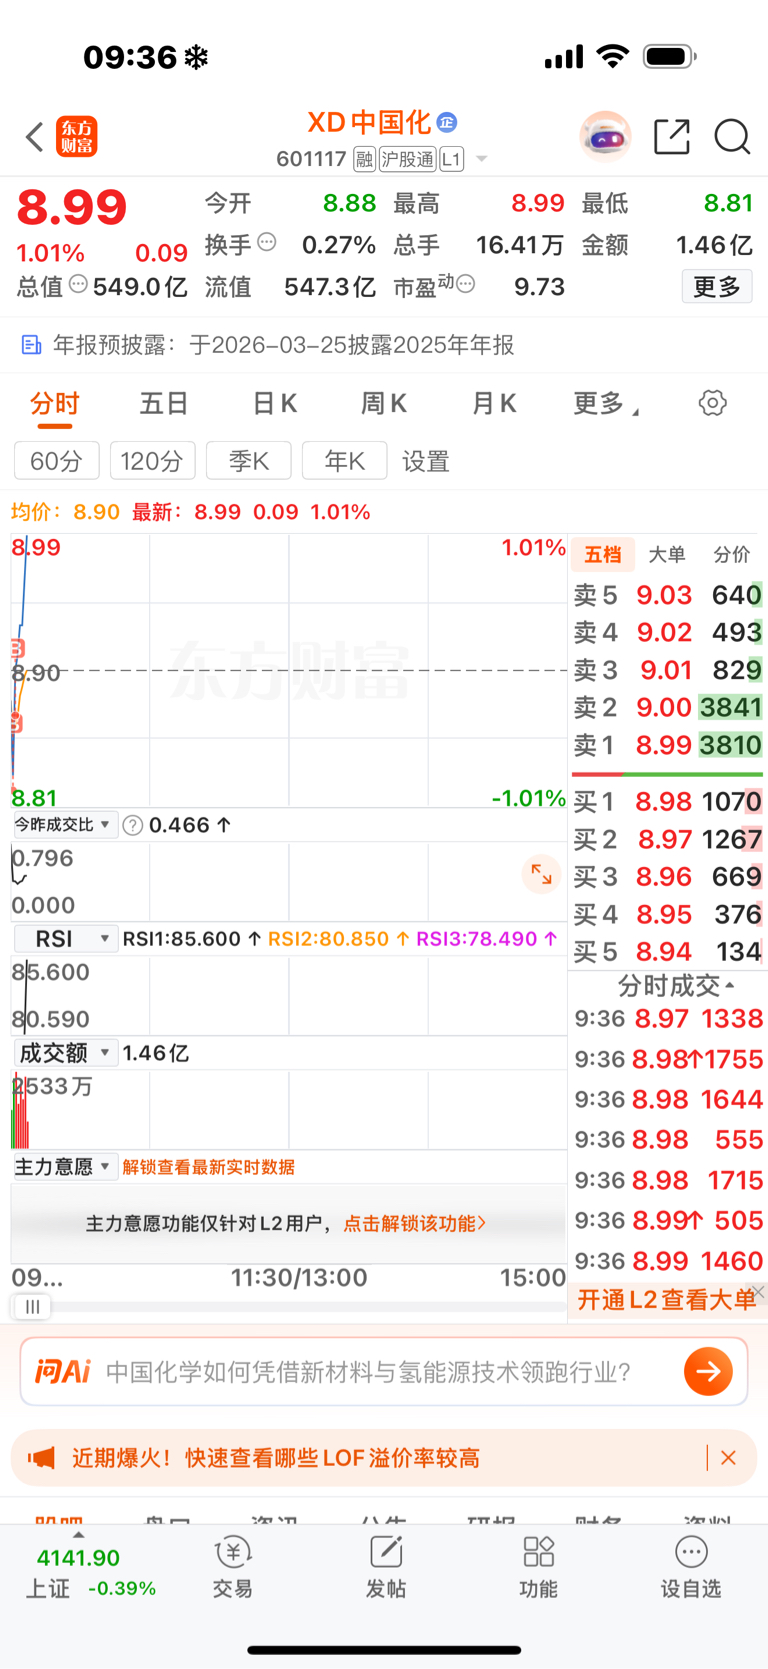Open 成交额 indicator dropdown
768x1669 pixels.
[65, 1053]
